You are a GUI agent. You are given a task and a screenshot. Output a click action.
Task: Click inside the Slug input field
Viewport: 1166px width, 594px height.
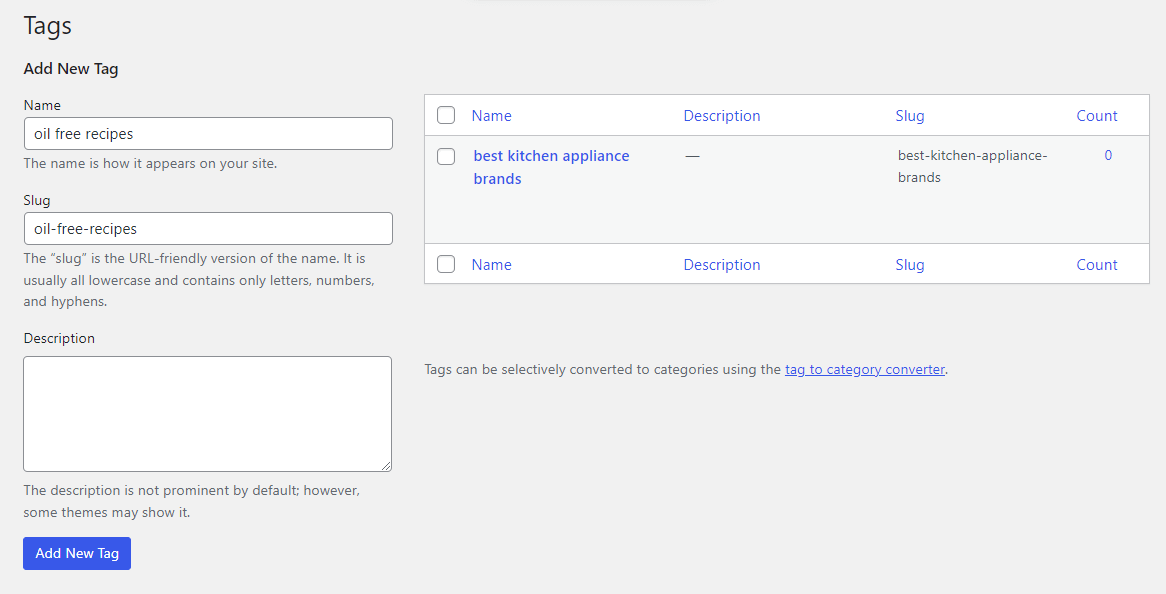(x=207, y=228)
